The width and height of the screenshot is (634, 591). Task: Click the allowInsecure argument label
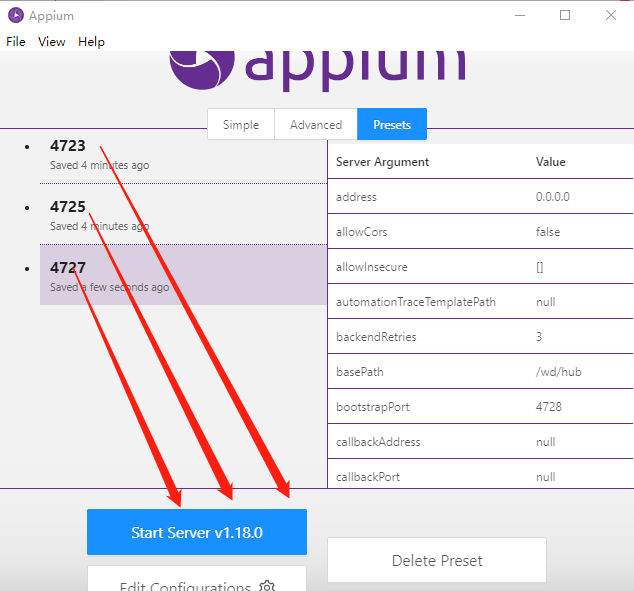[x=372, y=267]
